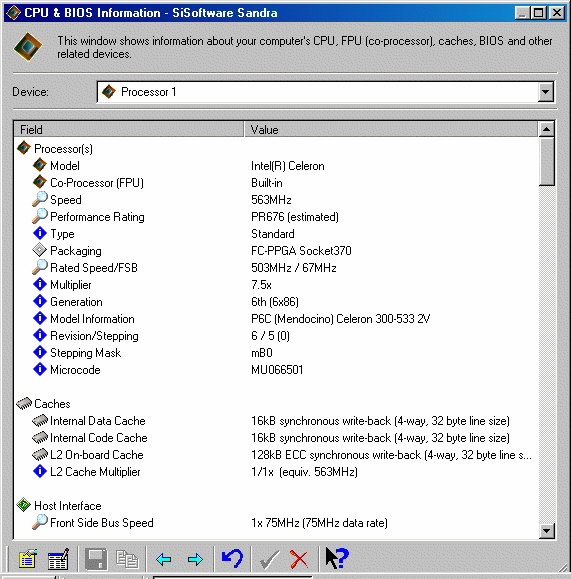The width and height of the screenshot is (571, 579).
Task: Click the Caches memory chip icon
Action: coord(24,404)
